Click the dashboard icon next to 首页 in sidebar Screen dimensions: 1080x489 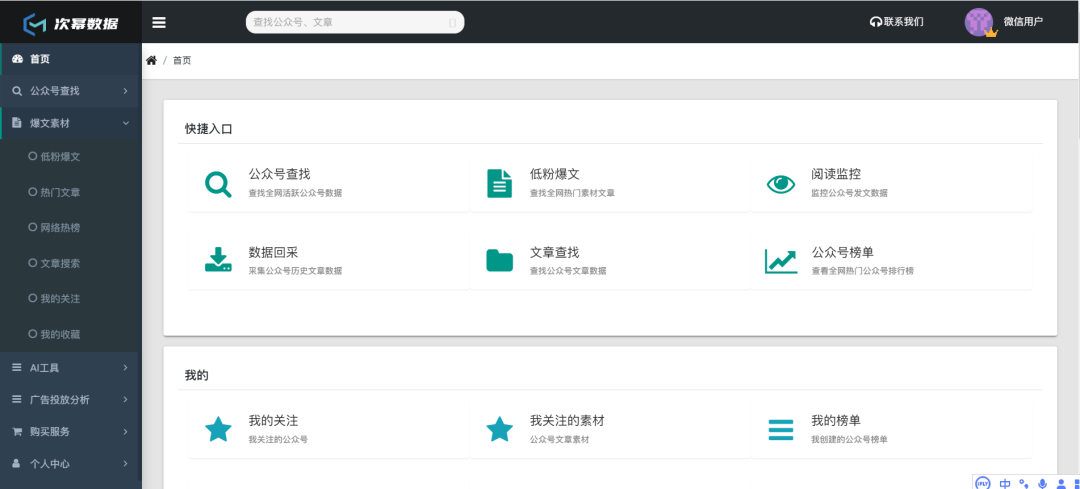(x=18, y=59)
